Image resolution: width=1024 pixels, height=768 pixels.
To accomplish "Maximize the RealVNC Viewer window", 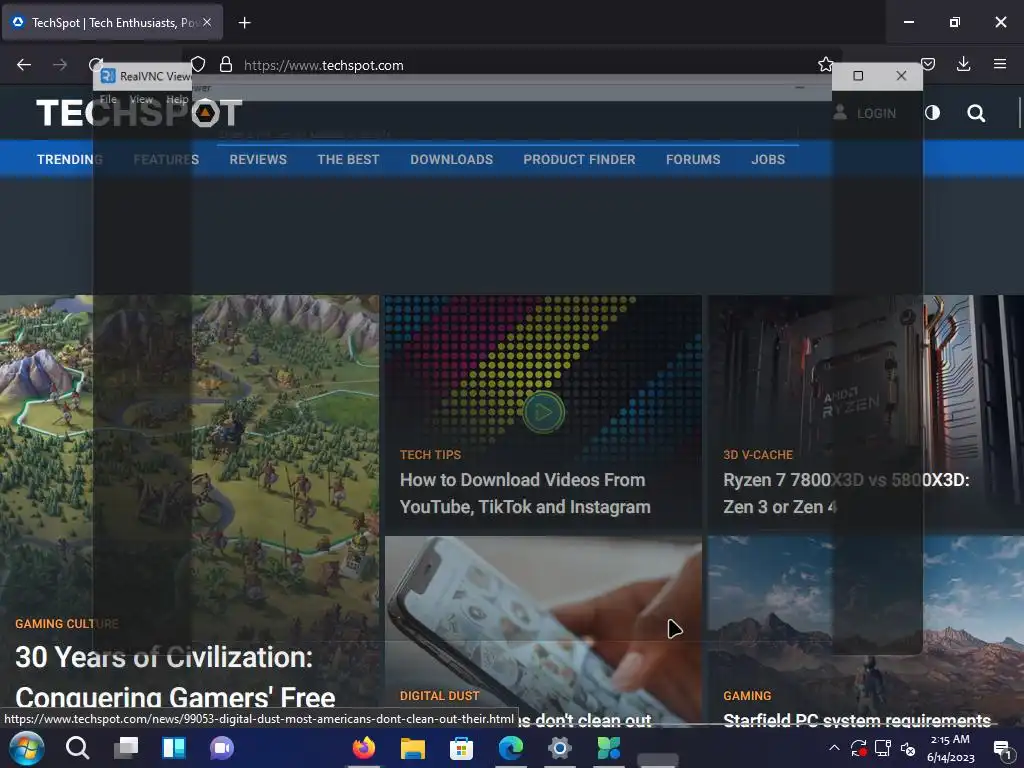I will pyautogui.click(x=858, y=76).
